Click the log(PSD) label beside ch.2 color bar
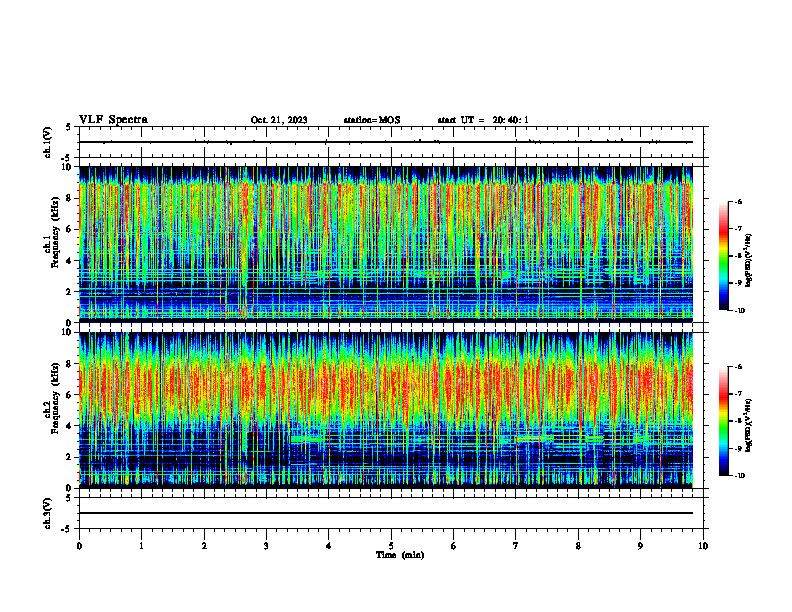The width and height of the screenshot is (792, 612). [x=749, y=425]
